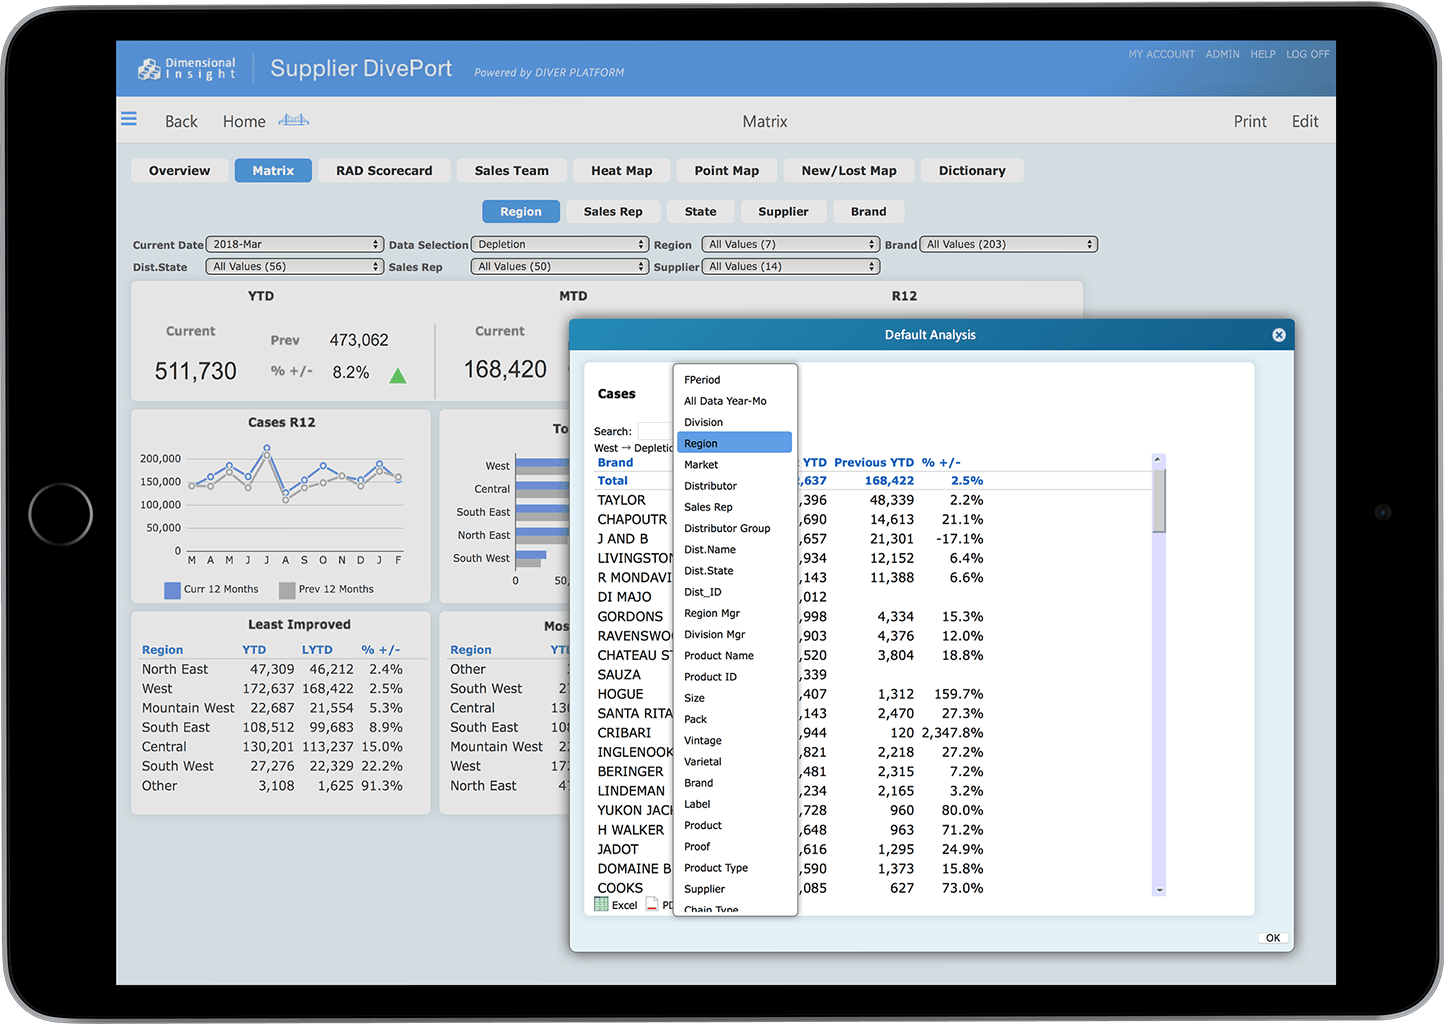The image size is (1444, 1024).
Task: Open the HELP link
Action: point(1262,54)
